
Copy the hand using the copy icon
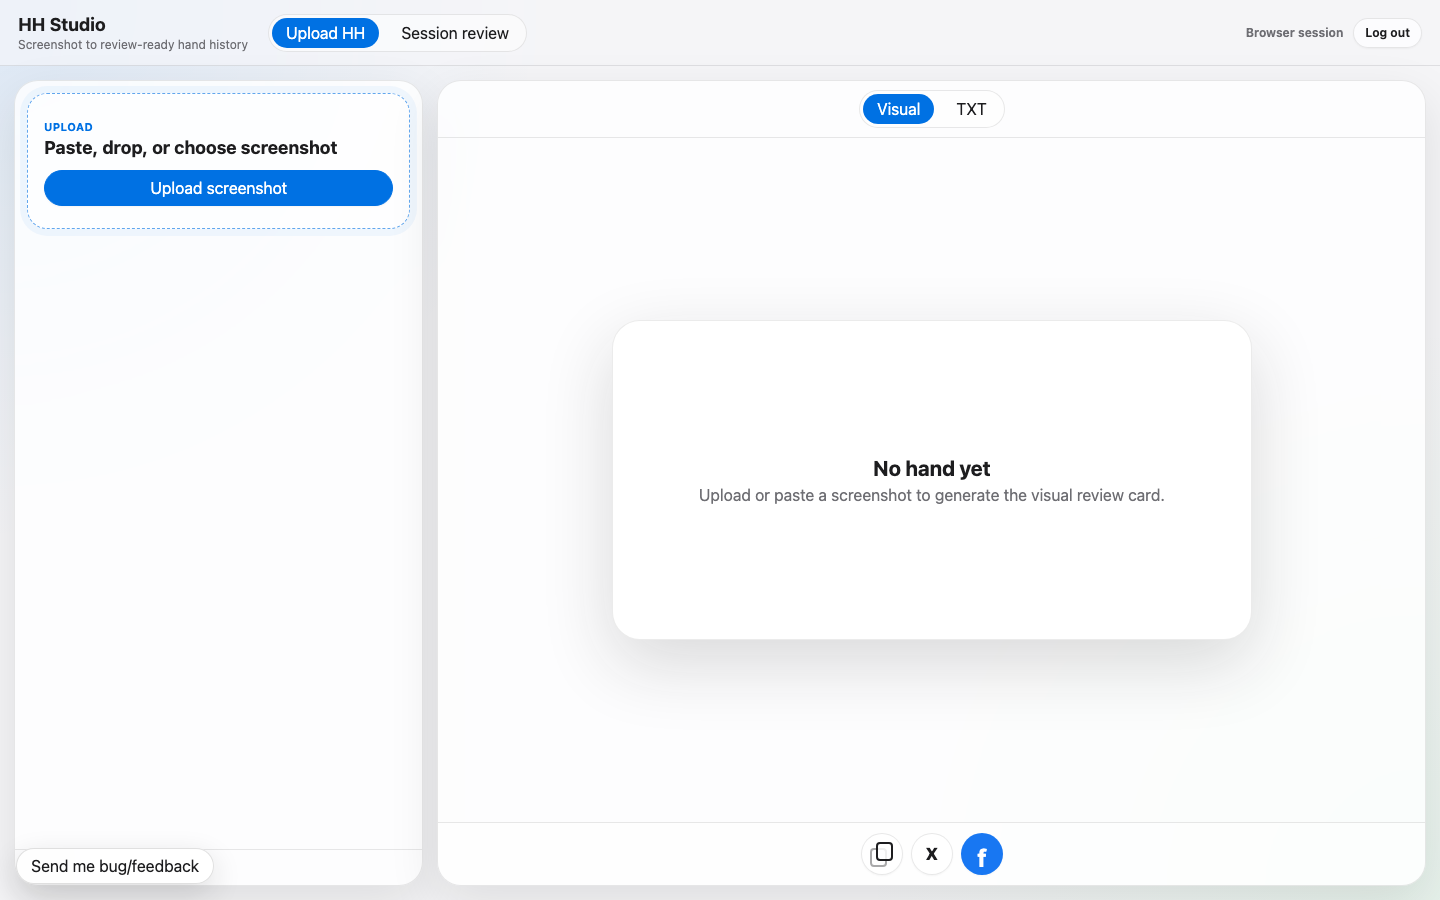(x=882, y=854)
